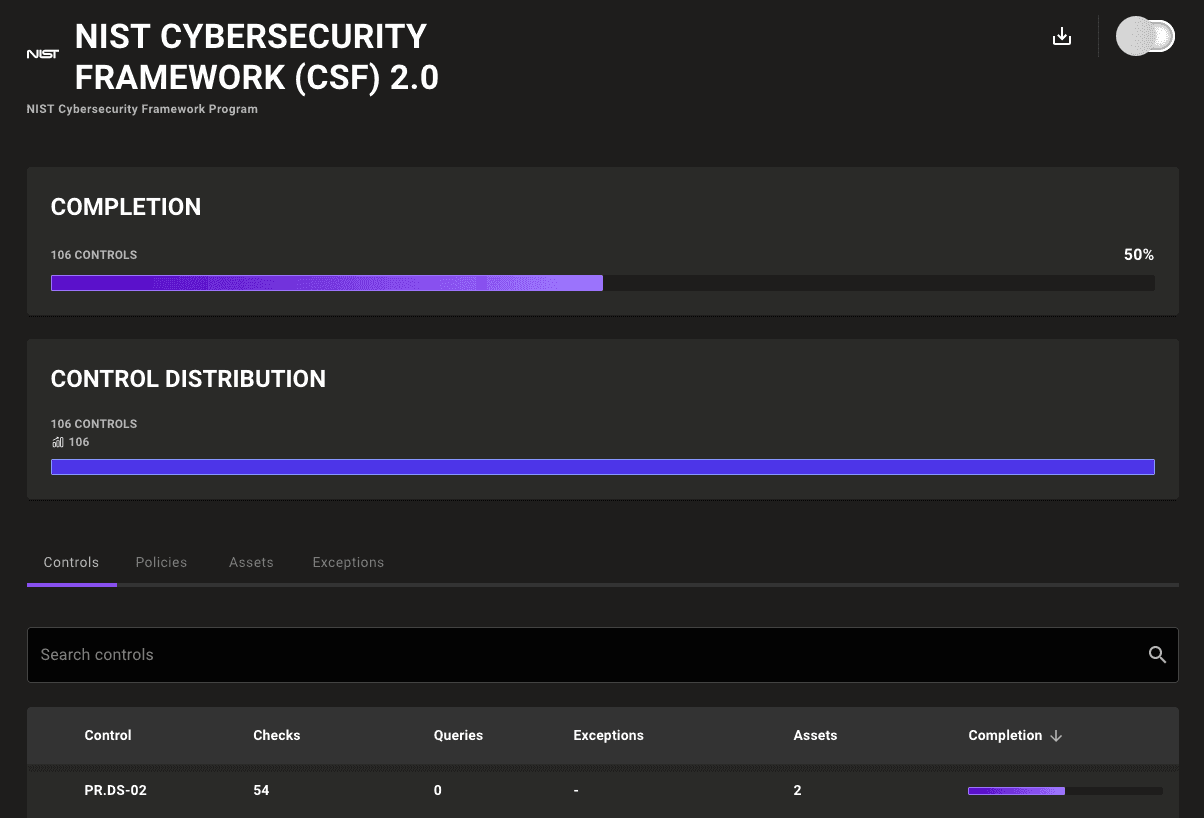Click the bar-chart icon beside 106
The height and width of the screenshot is (818, 1204).
click(x=57, y=442)
